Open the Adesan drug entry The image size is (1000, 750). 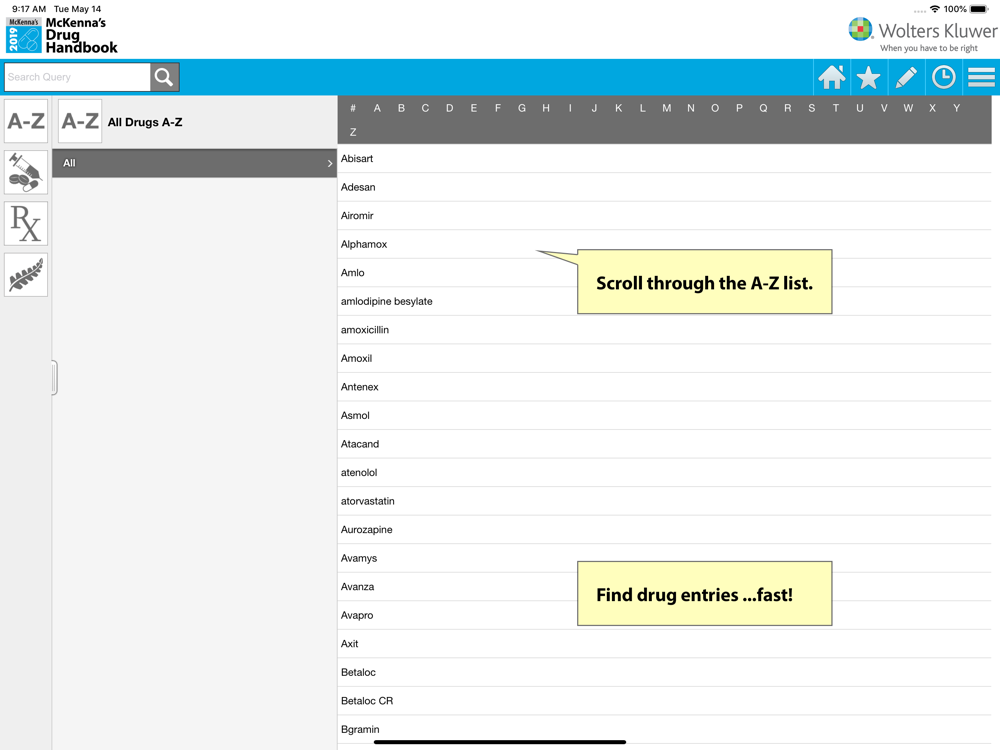tap(664, 188)
